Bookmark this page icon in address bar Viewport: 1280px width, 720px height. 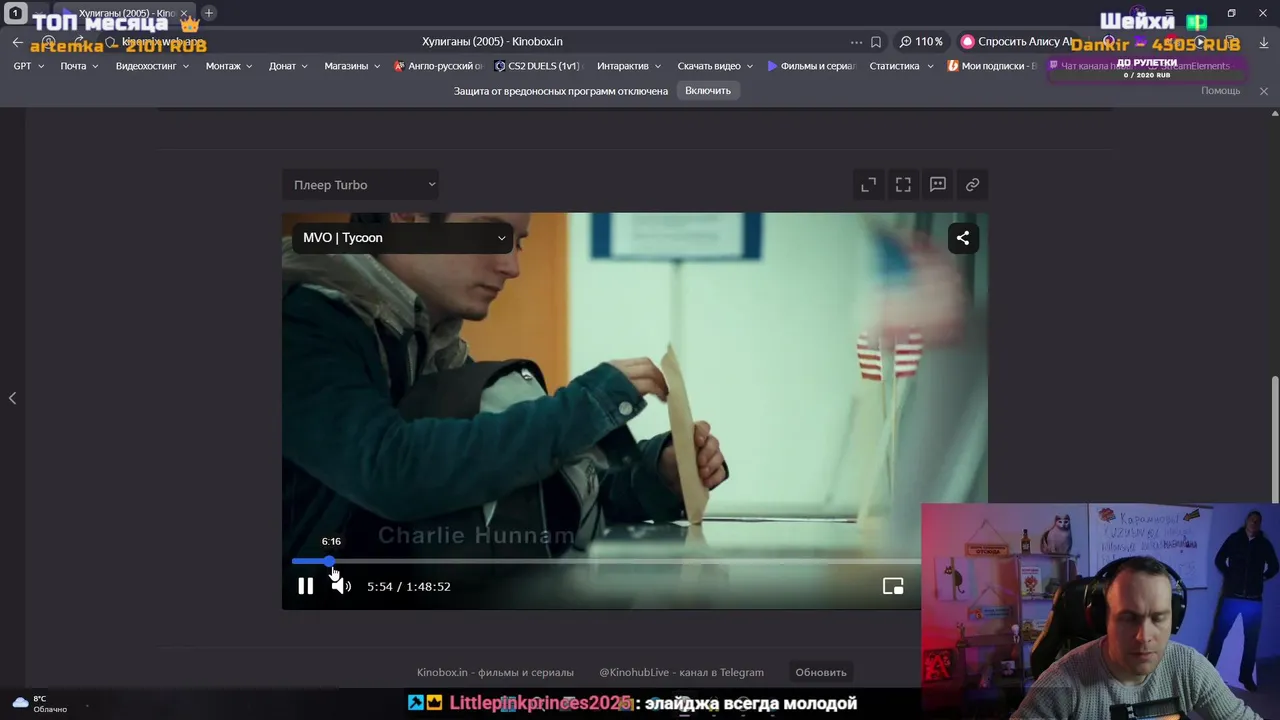click(876, 42)
